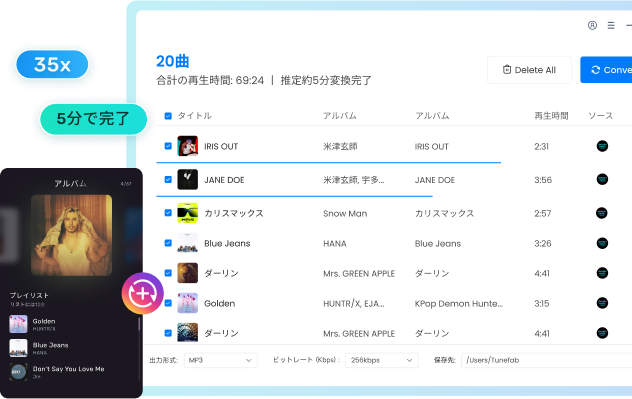Click the 3:56 duration cell
632x399 pixels.
coord(543,180)
